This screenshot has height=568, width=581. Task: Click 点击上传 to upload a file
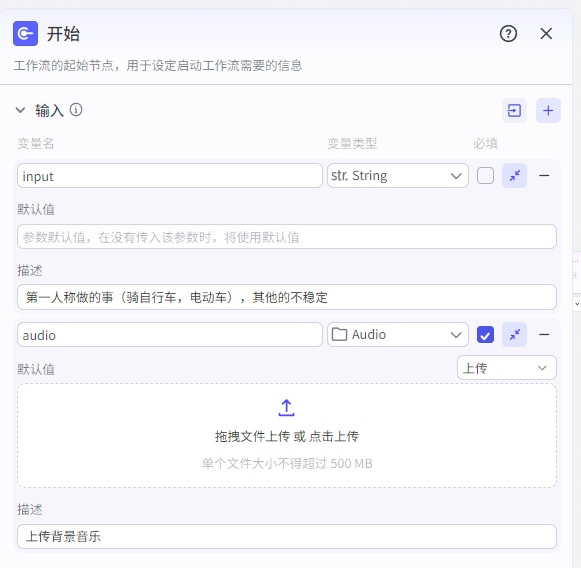coord(333,436)
